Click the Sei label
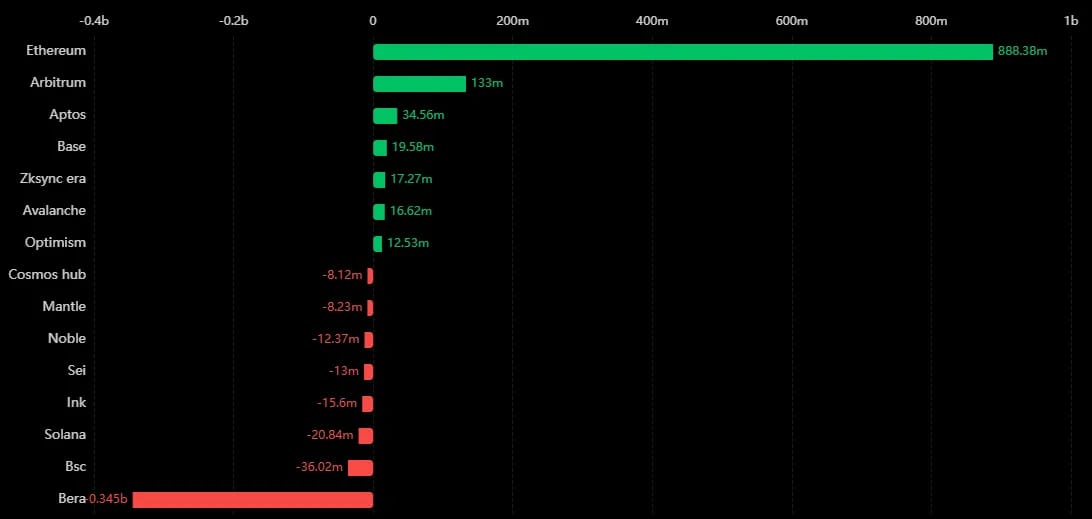The width and height of the screenshot is (1092, 519). [x=77, y=371]
